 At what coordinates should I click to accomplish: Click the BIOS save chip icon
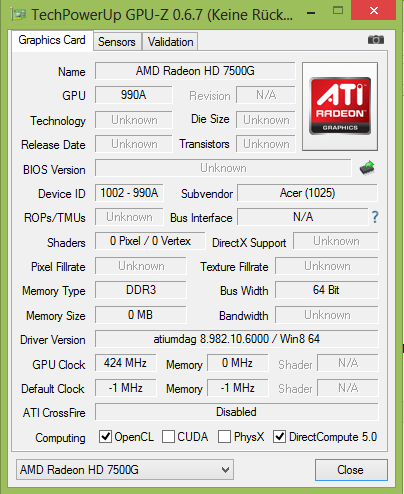367,168
